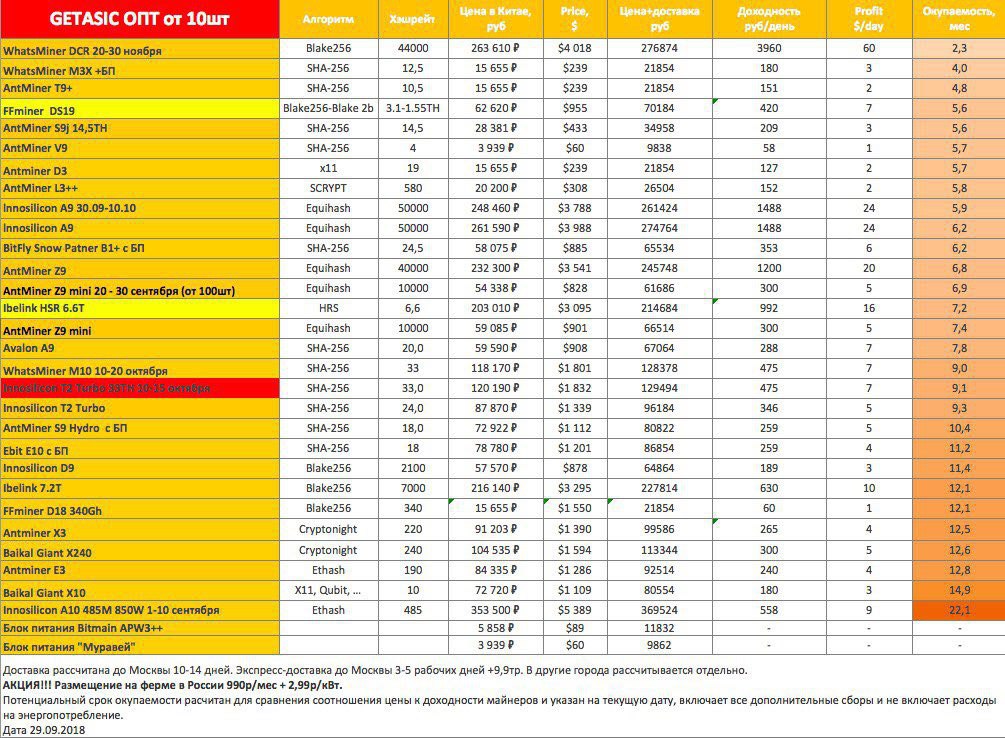Click the 'AntMiner V9' cell
The width and height of the screenshot is (1005, 738).
(x=140, y=149)
